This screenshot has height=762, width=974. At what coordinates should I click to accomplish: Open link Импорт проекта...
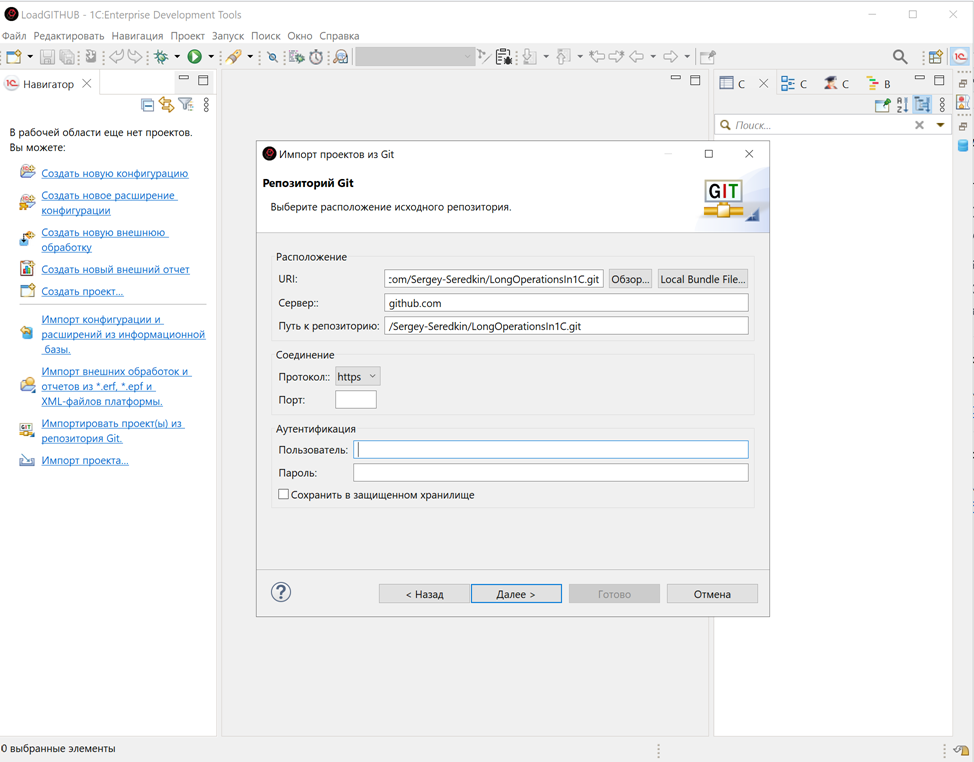85,460
